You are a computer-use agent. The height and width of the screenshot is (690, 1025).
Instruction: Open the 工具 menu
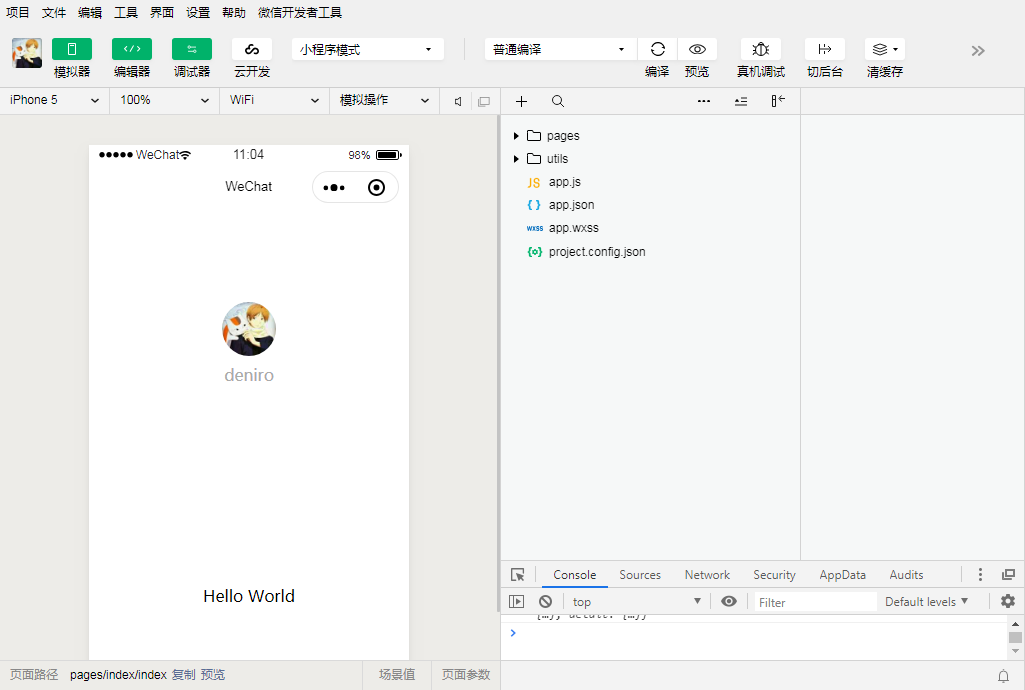pos(126,12)
